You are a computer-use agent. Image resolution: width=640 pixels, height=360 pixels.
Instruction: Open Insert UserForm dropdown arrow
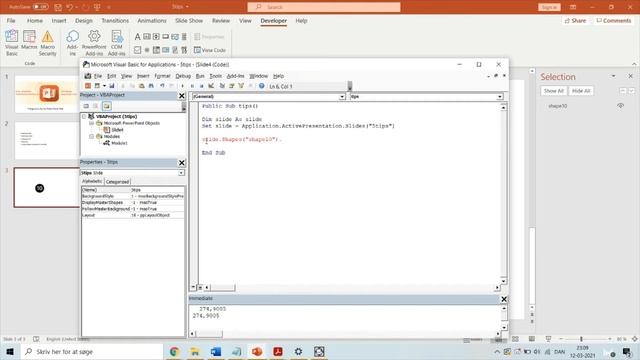[x=104, y=86]
